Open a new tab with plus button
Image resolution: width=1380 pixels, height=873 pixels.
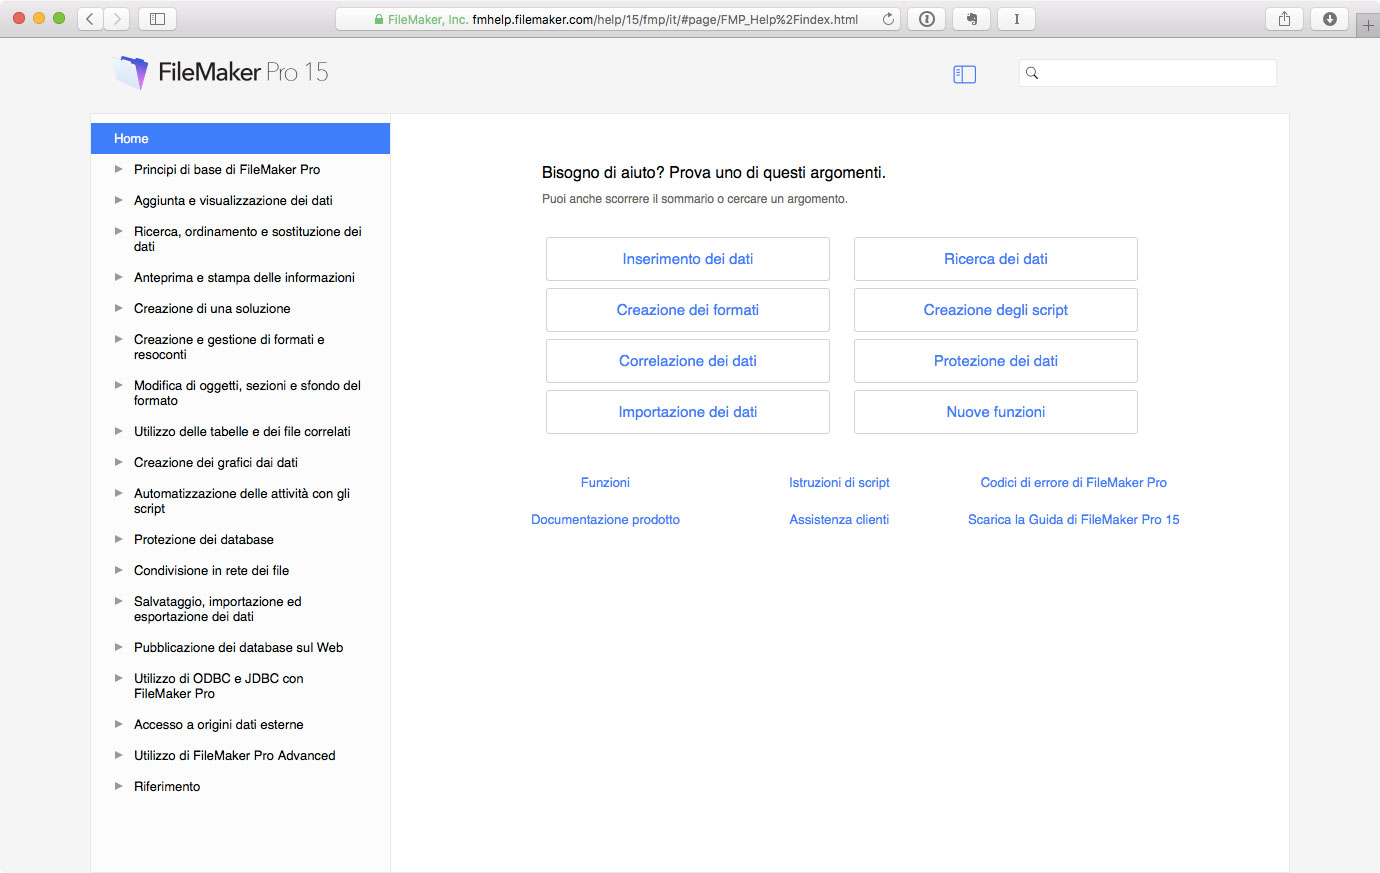[1368, 25]
